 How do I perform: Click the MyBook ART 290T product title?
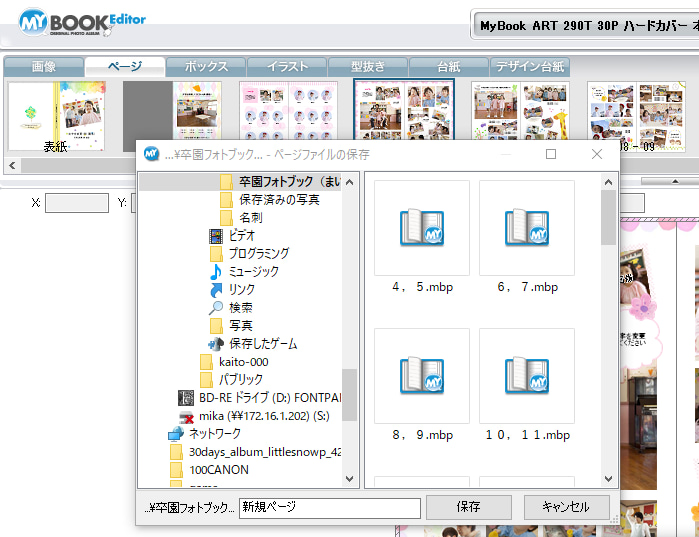point(588,26)
